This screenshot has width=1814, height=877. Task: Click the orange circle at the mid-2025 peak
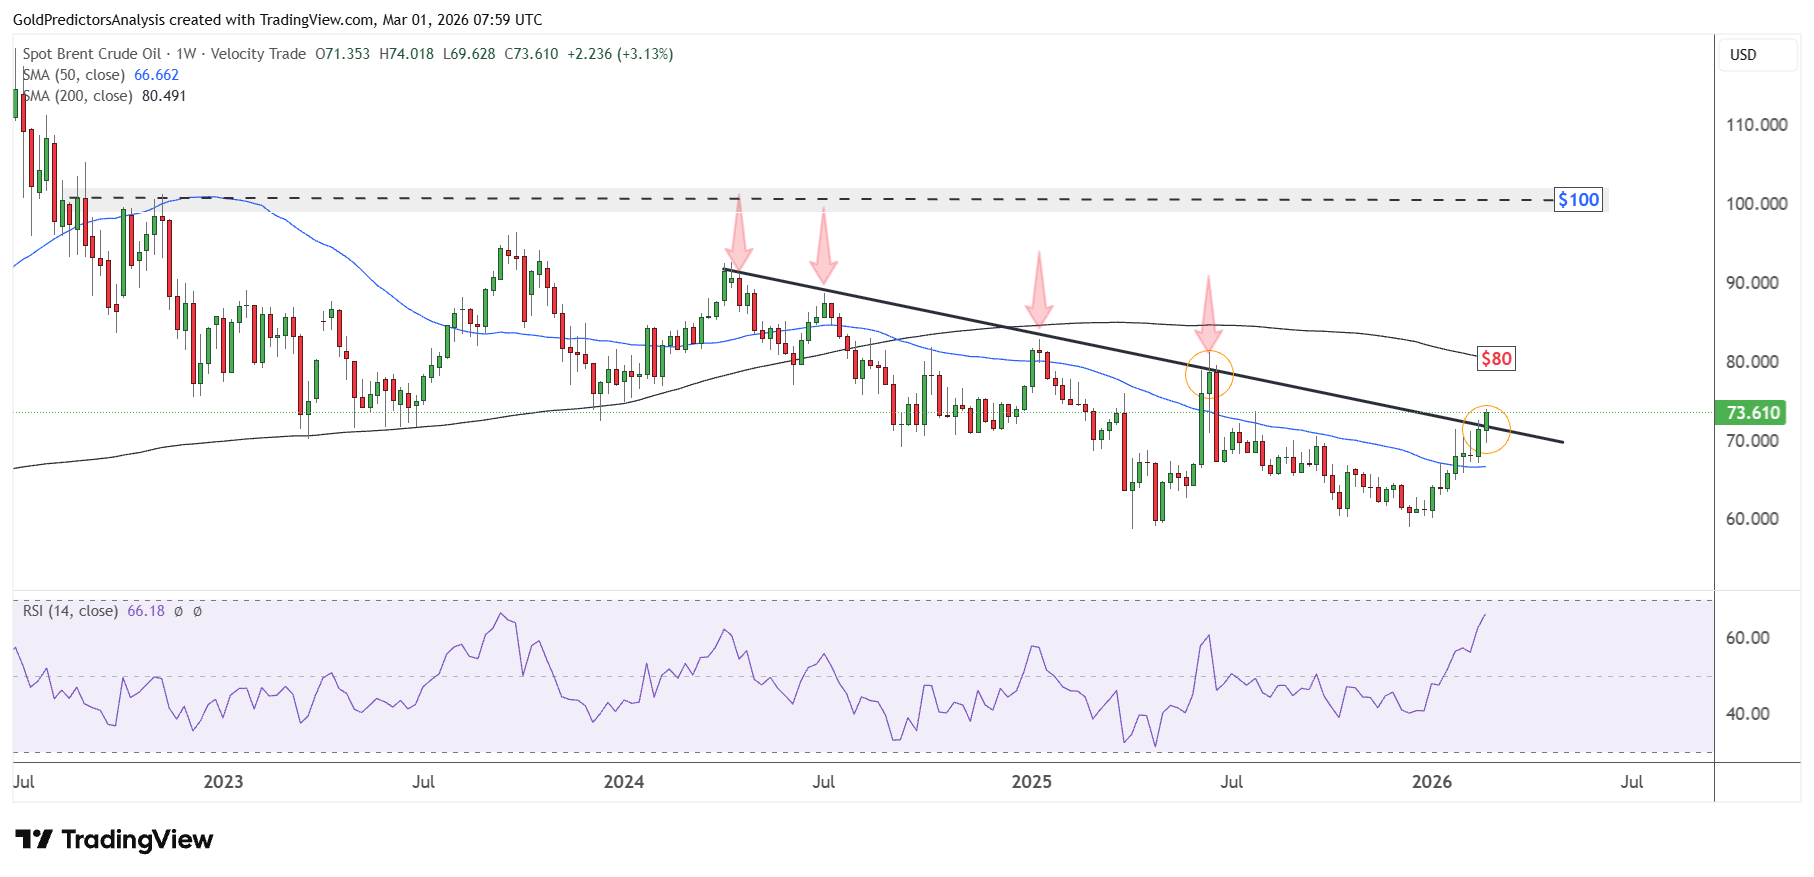(x=1209, y=375)
